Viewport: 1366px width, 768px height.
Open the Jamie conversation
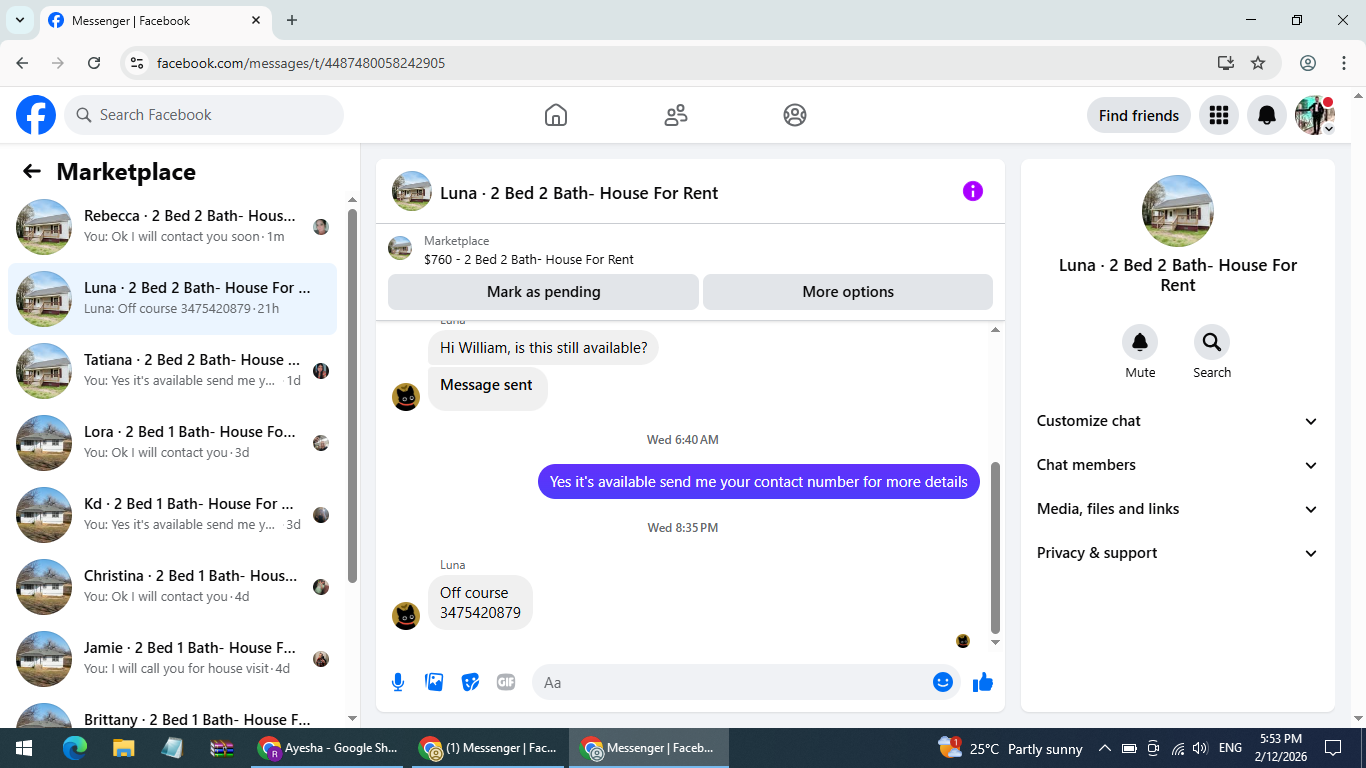(172, 659)
